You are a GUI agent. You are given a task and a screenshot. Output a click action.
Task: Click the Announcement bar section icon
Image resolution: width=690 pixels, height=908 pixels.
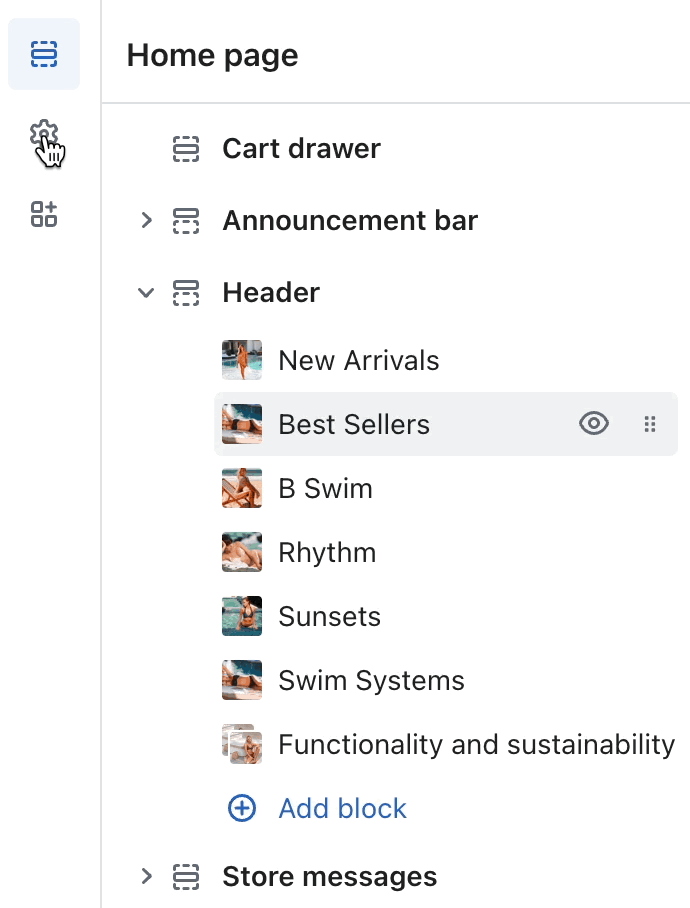187,220
